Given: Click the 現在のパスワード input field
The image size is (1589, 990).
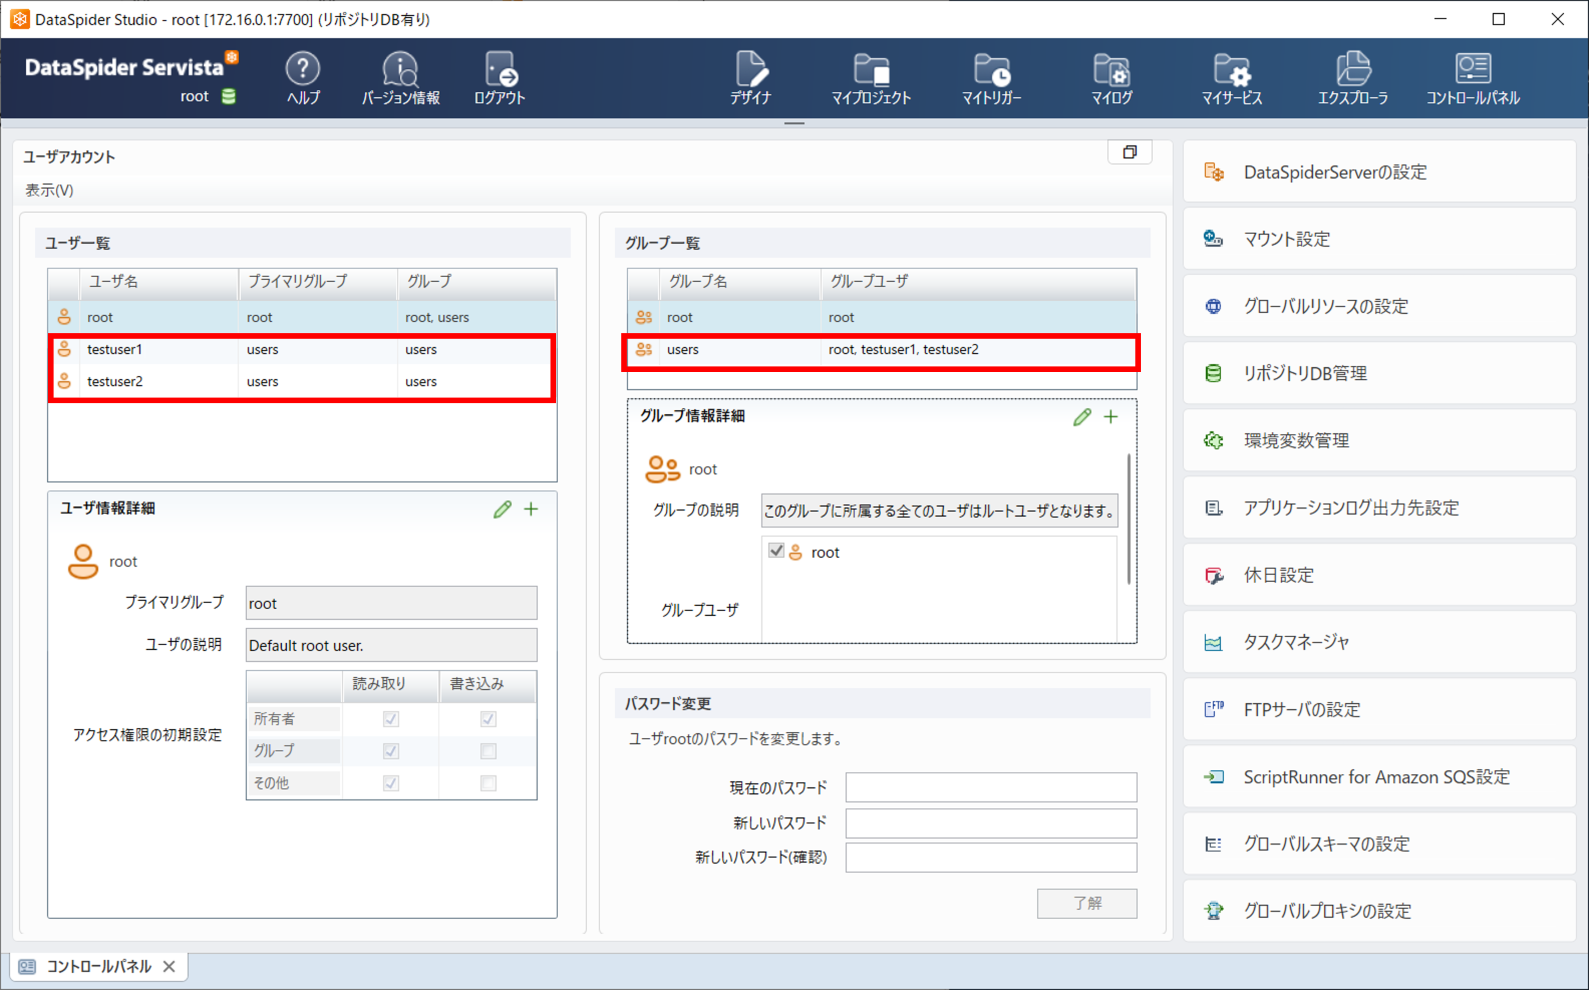Looking at the screenshot, I should click(x=991, y=787).
